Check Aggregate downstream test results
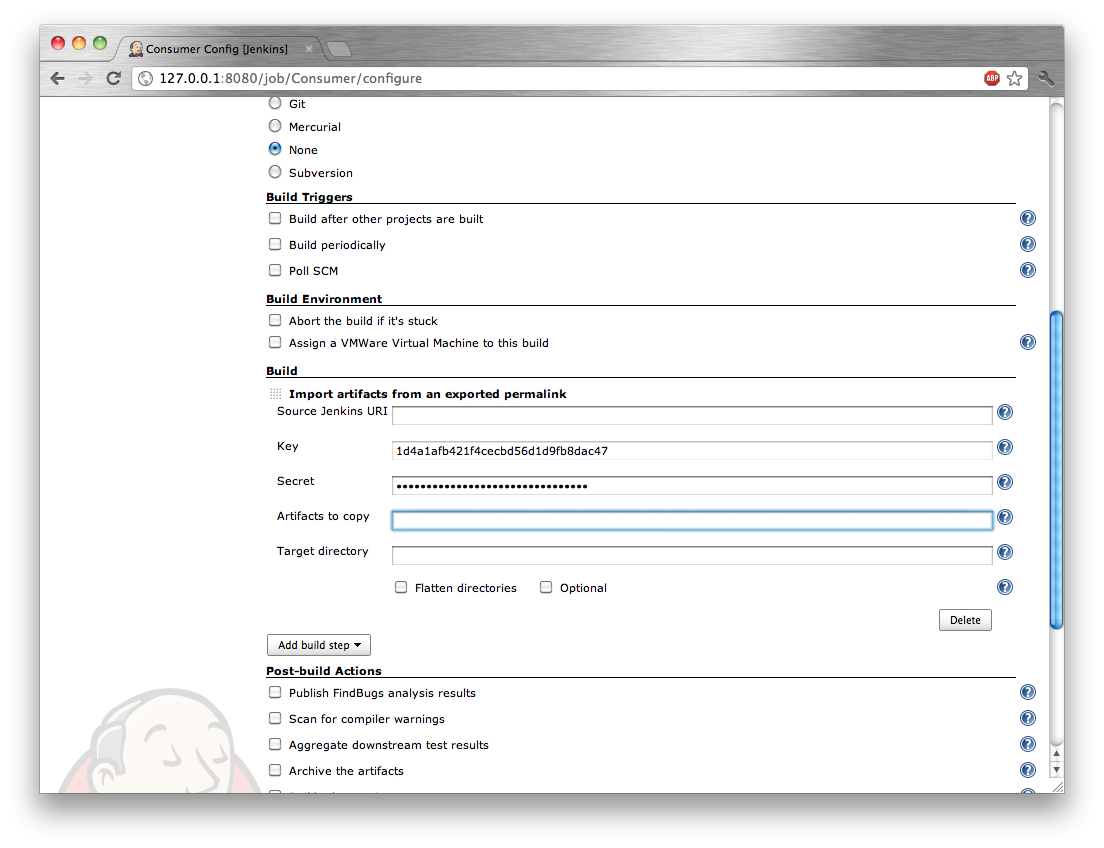The height and width of the screenshot is (848, 1104). coord(275,744)
